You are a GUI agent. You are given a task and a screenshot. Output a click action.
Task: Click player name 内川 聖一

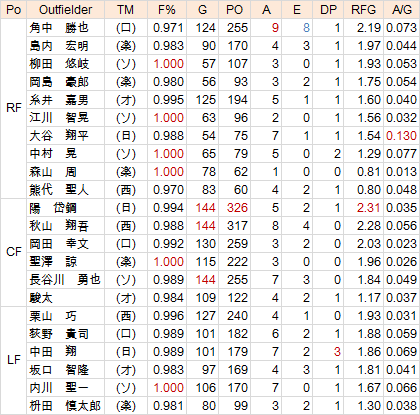tap(59, 388)
